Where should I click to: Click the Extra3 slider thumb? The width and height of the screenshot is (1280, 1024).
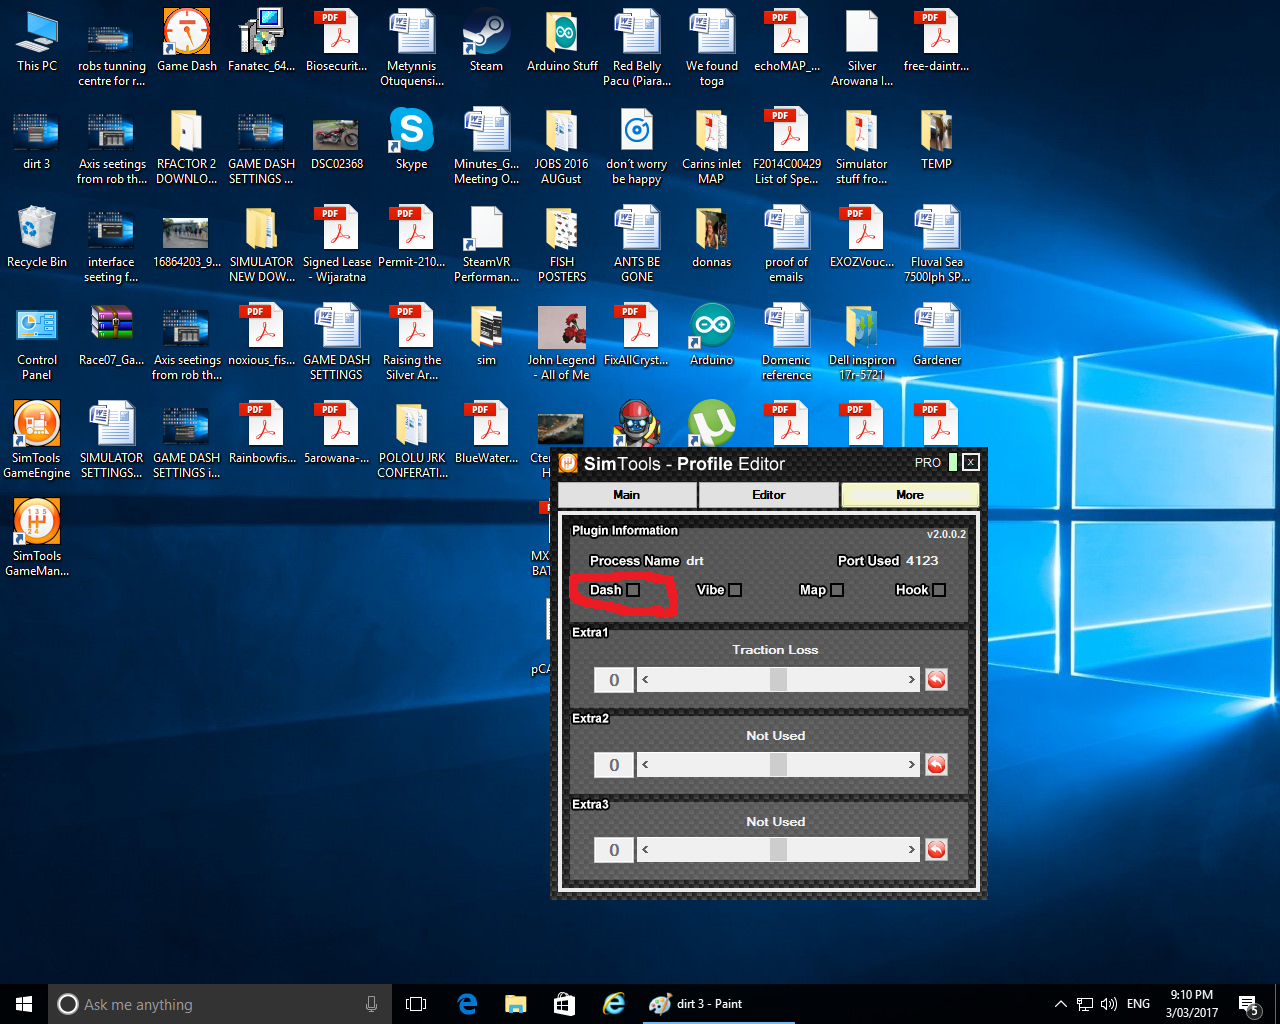point(778,850)
